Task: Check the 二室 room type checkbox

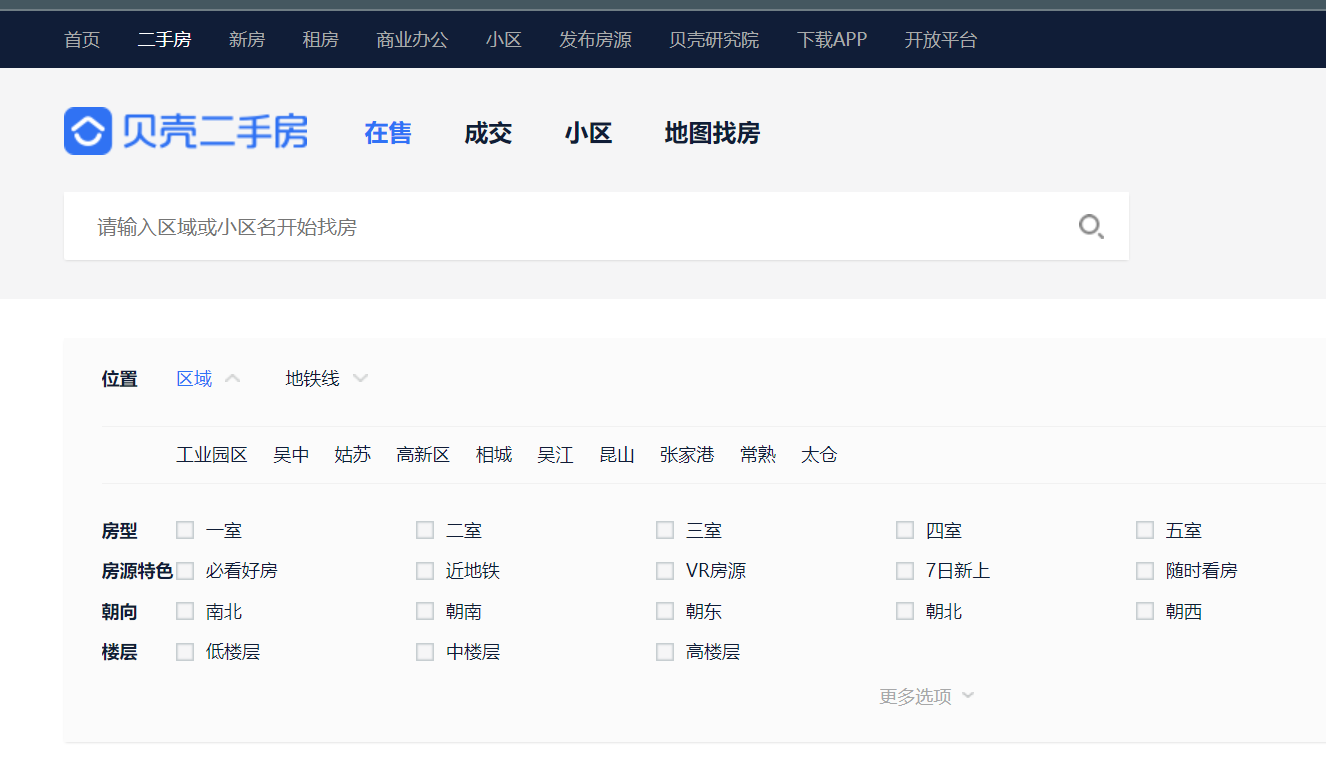Action: (x=425, y=530)
